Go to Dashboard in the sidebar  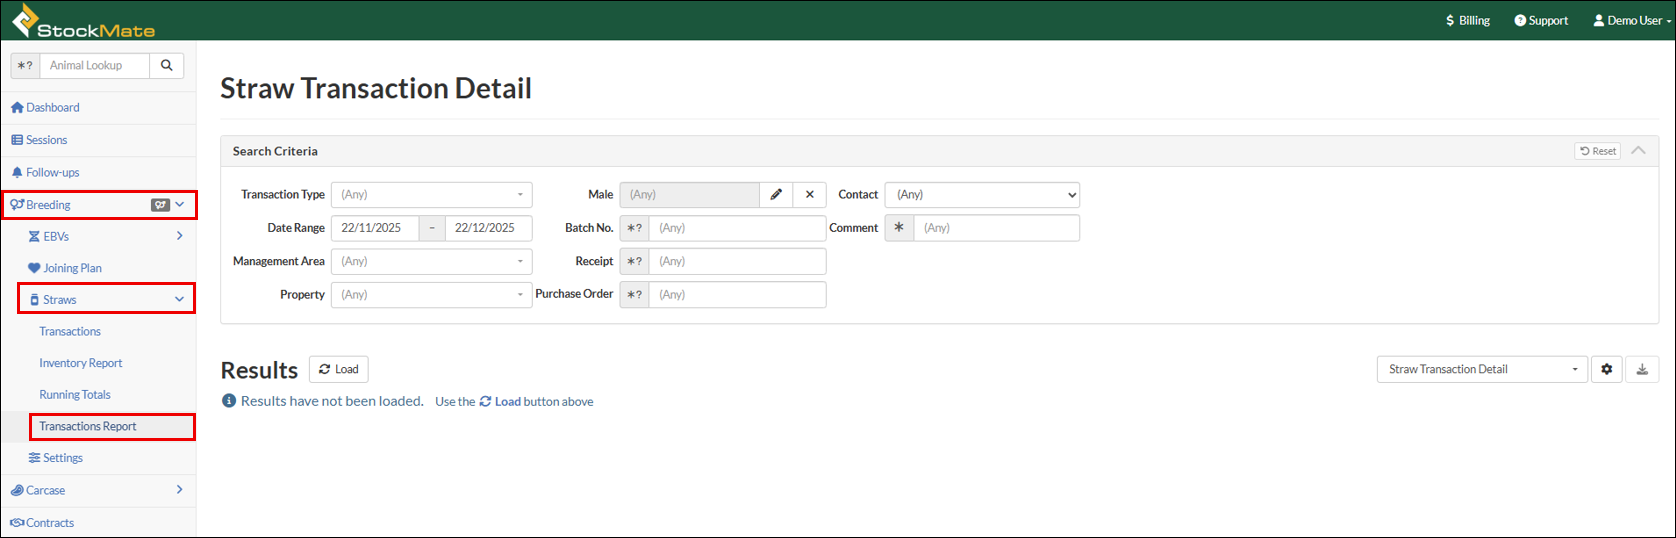[52, 108]
